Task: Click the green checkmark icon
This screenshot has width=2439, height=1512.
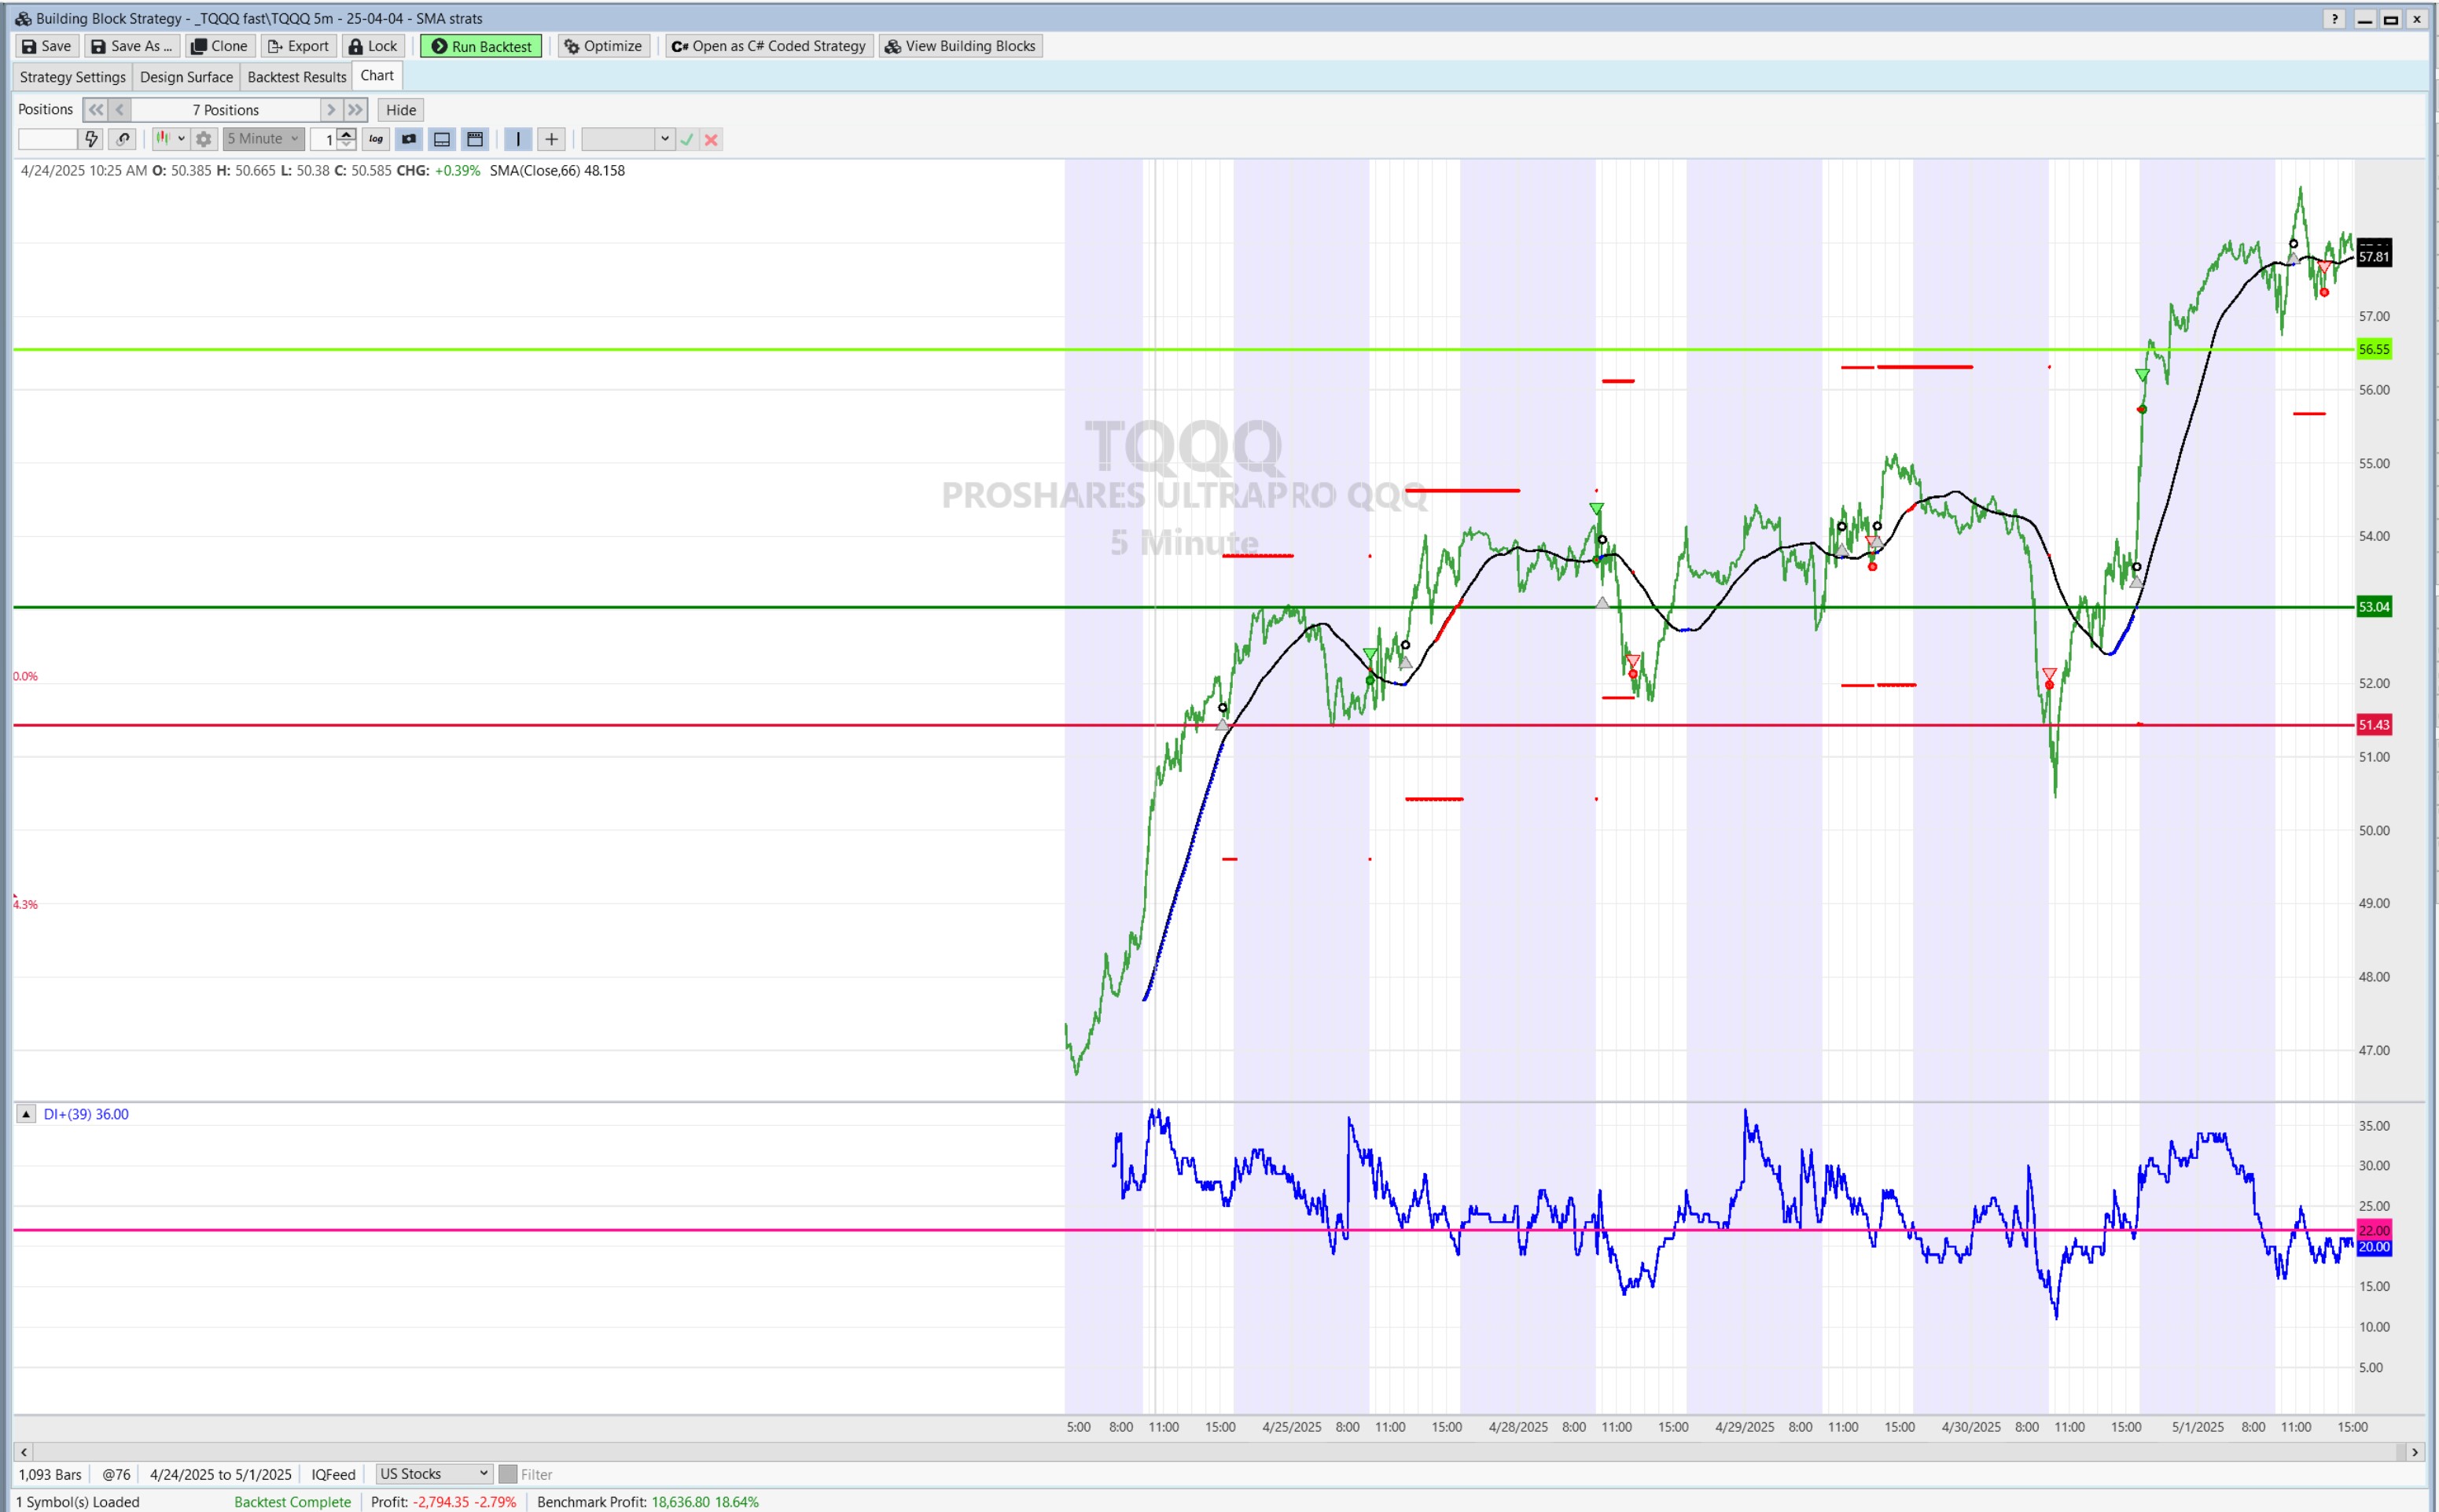Action: pyautogui.click(x=687, y=140)
